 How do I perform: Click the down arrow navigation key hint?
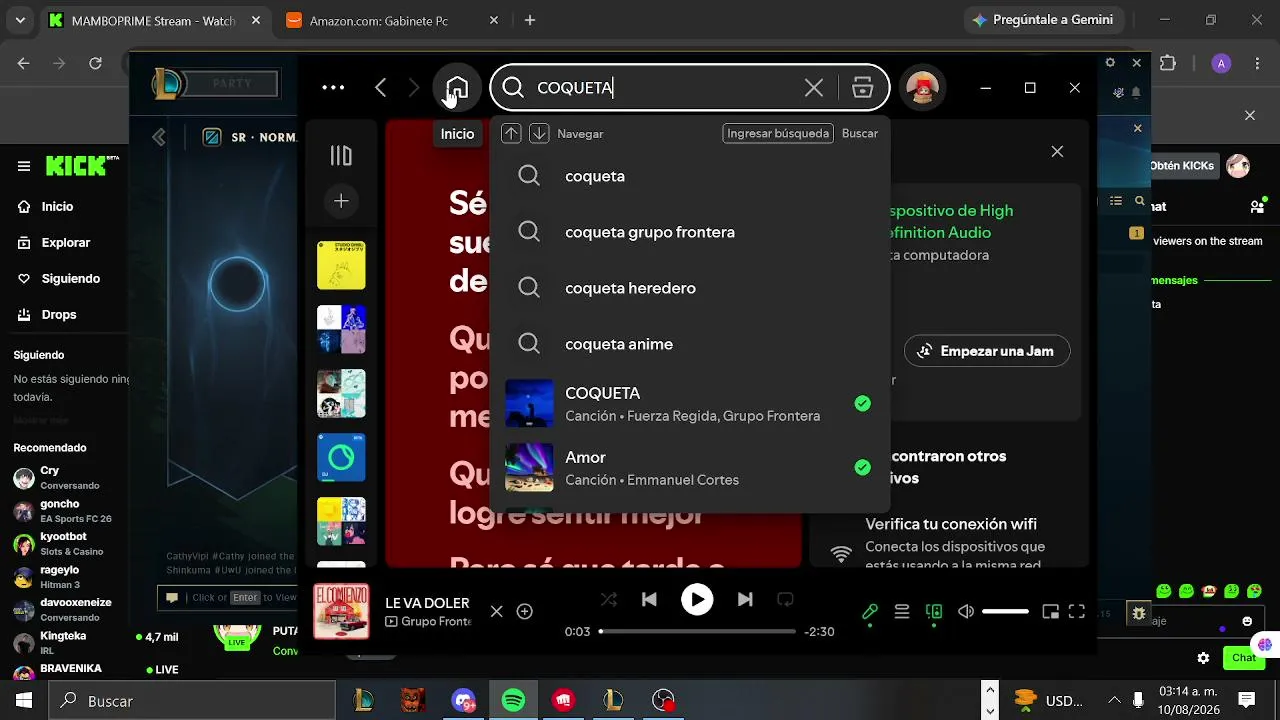click(x=539, y=134)
